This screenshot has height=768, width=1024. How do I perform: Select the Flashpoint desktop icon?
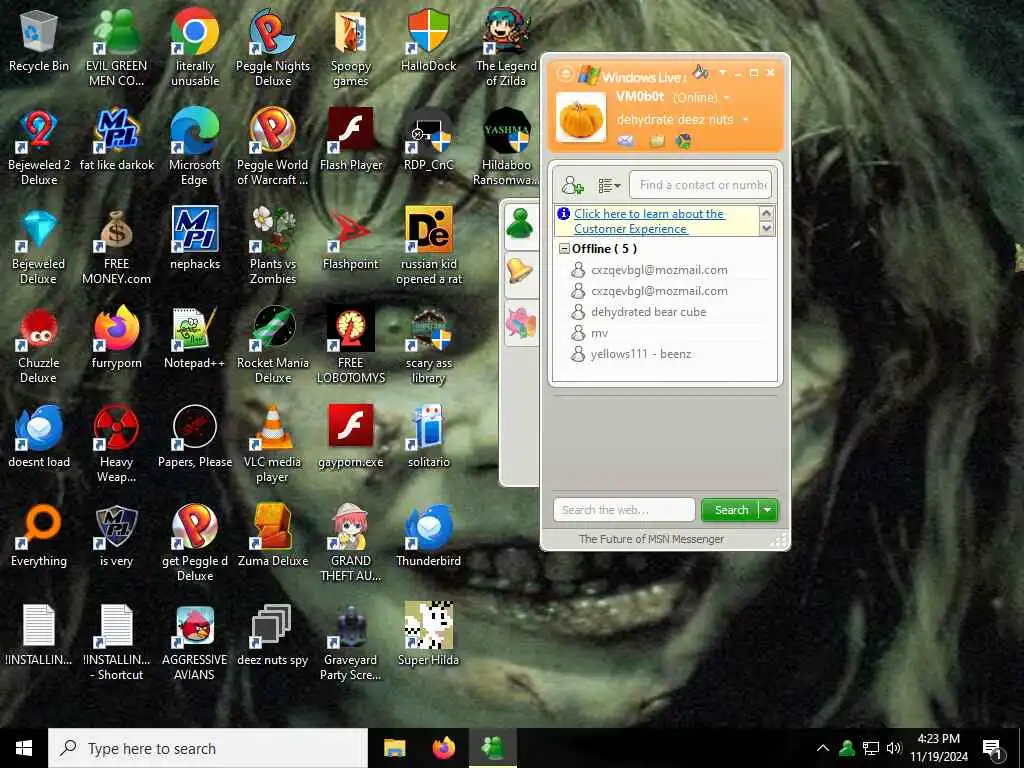351,239
